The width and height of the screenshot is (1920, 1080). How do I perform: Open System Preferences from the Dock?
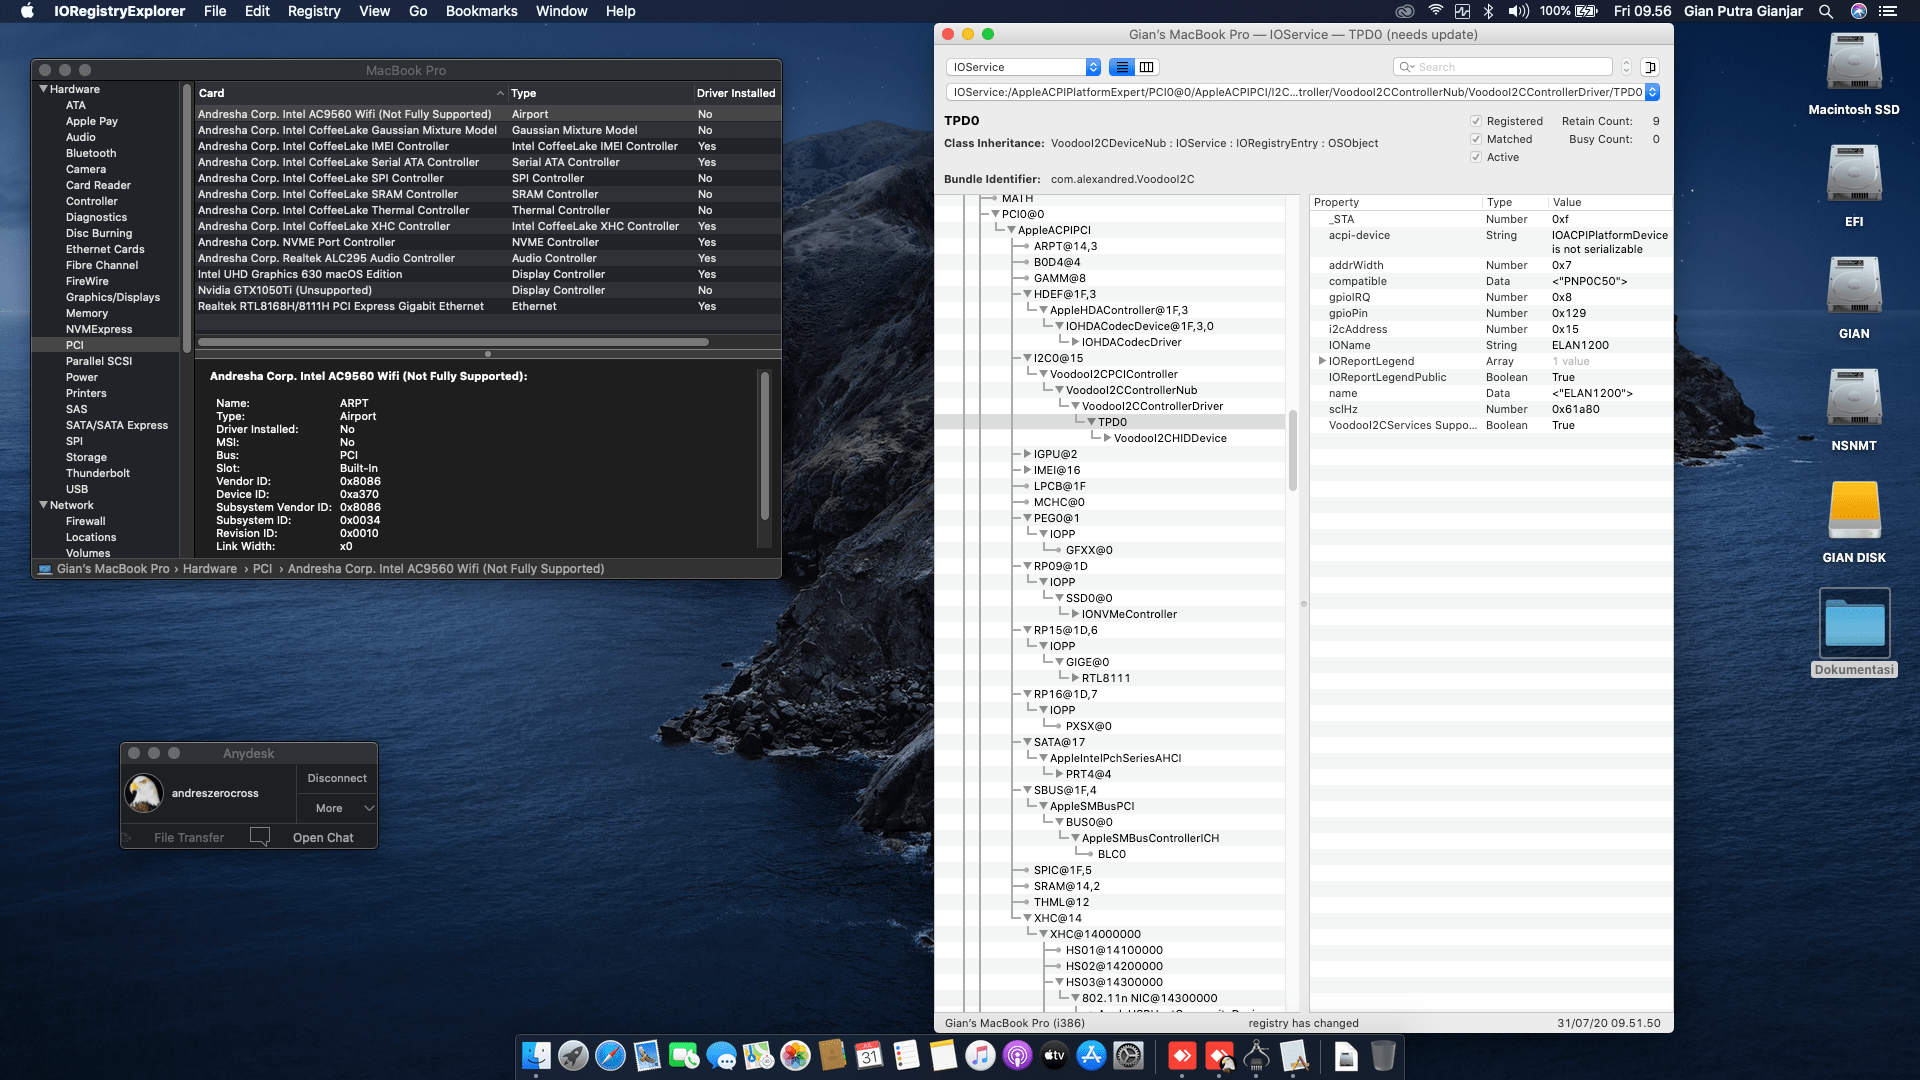click(1129, 1056)
